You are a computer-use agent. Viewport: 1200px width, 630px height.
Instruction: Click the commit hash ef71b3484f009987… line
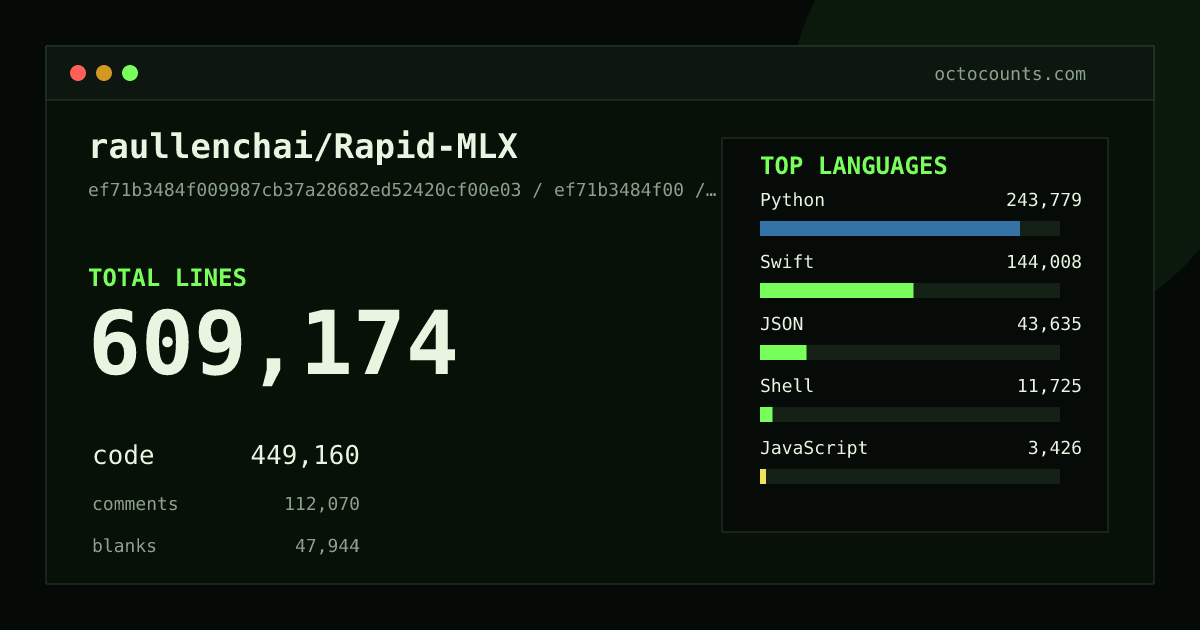tap(402, 190)
